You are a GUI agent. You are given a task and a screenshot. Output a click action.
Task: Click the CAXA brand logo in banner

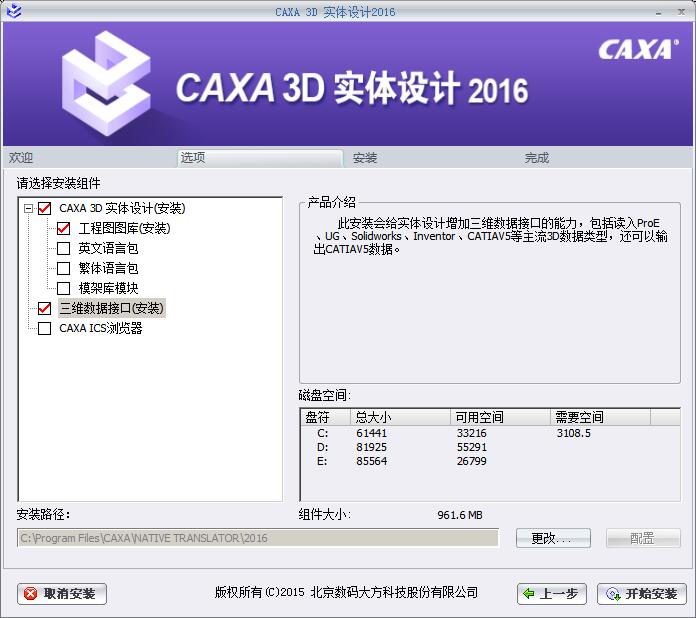pos(638,49)
